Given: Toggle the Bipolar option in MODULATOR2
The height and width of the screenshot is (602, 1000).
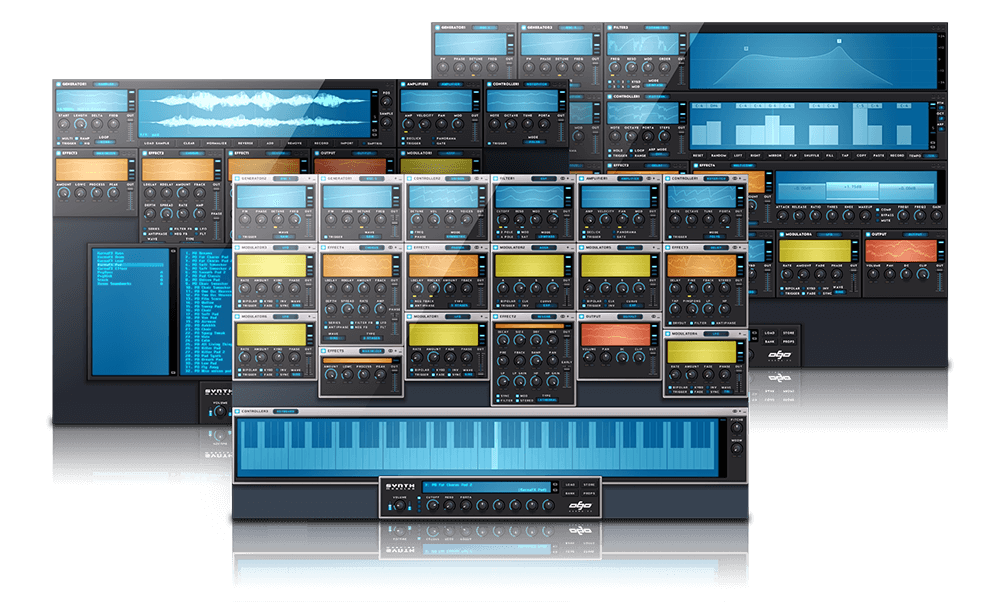Looking at the screenshot, I should tap(498, 299).
